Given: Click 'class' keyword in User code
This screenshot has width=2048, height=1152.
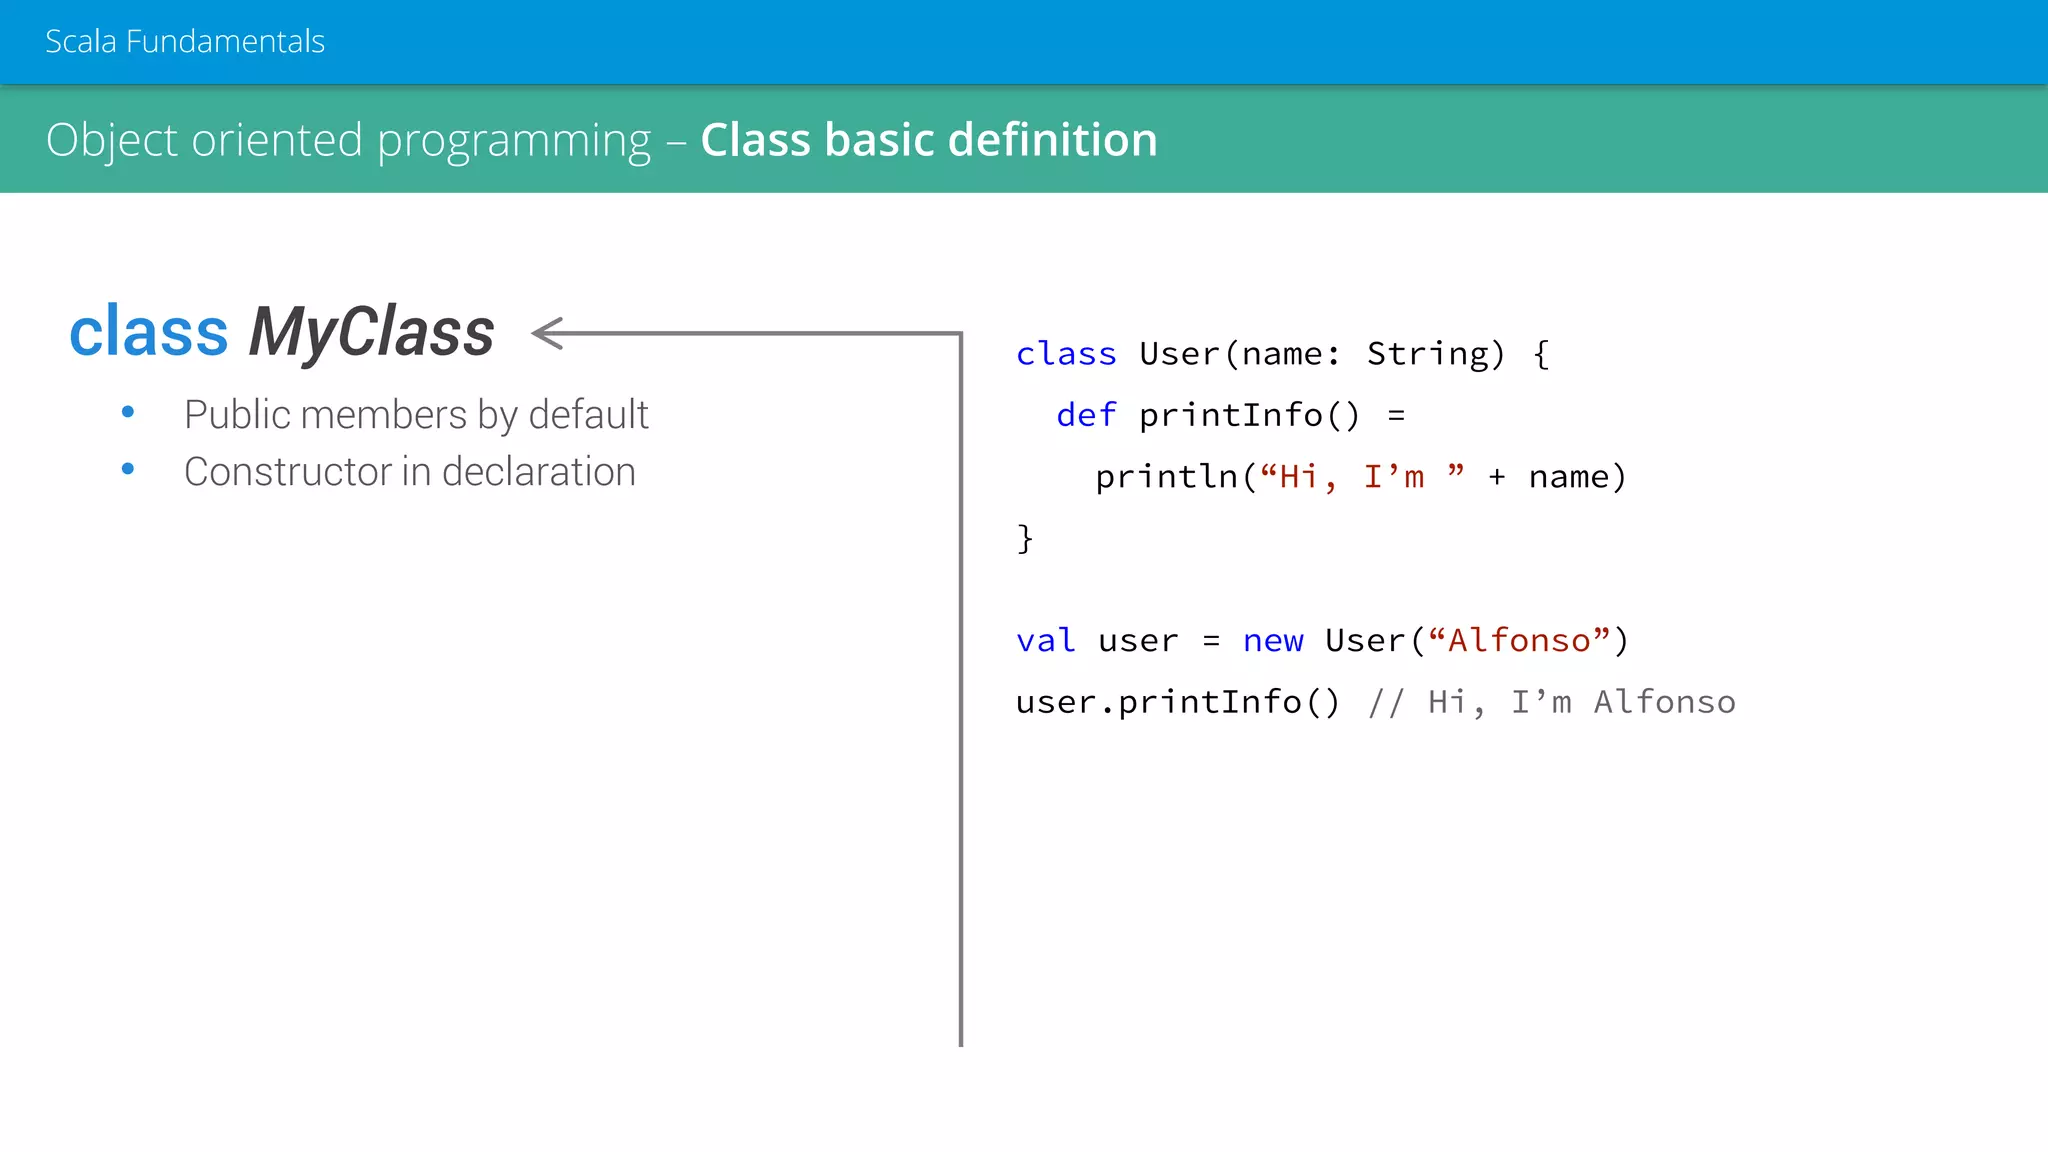Looking at the screenshot, I should click(x=1065, y=354).
